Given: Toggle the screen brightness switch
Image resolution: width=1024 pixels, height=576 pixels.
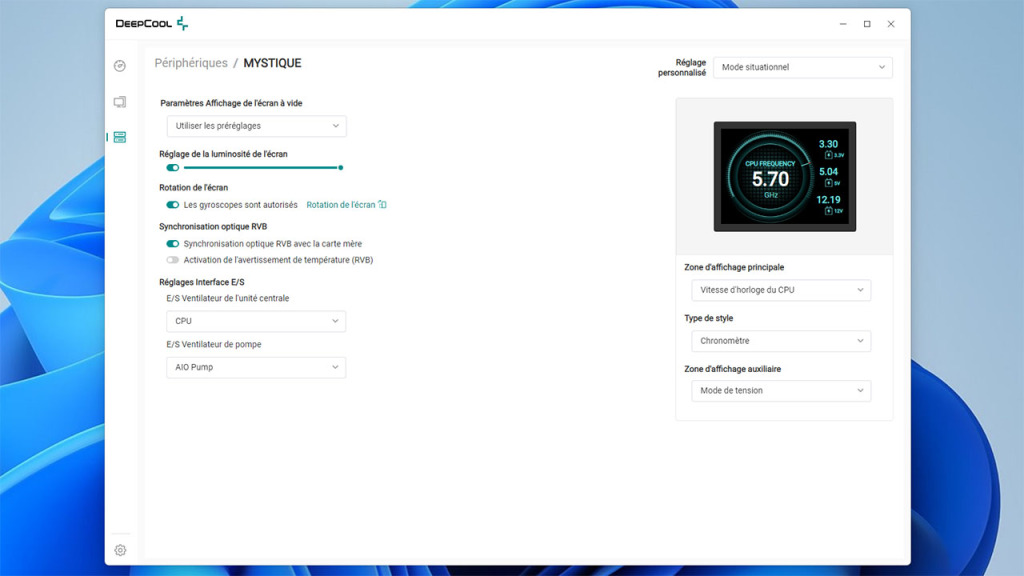Looking at the screenshot, I should click(173, 168).
